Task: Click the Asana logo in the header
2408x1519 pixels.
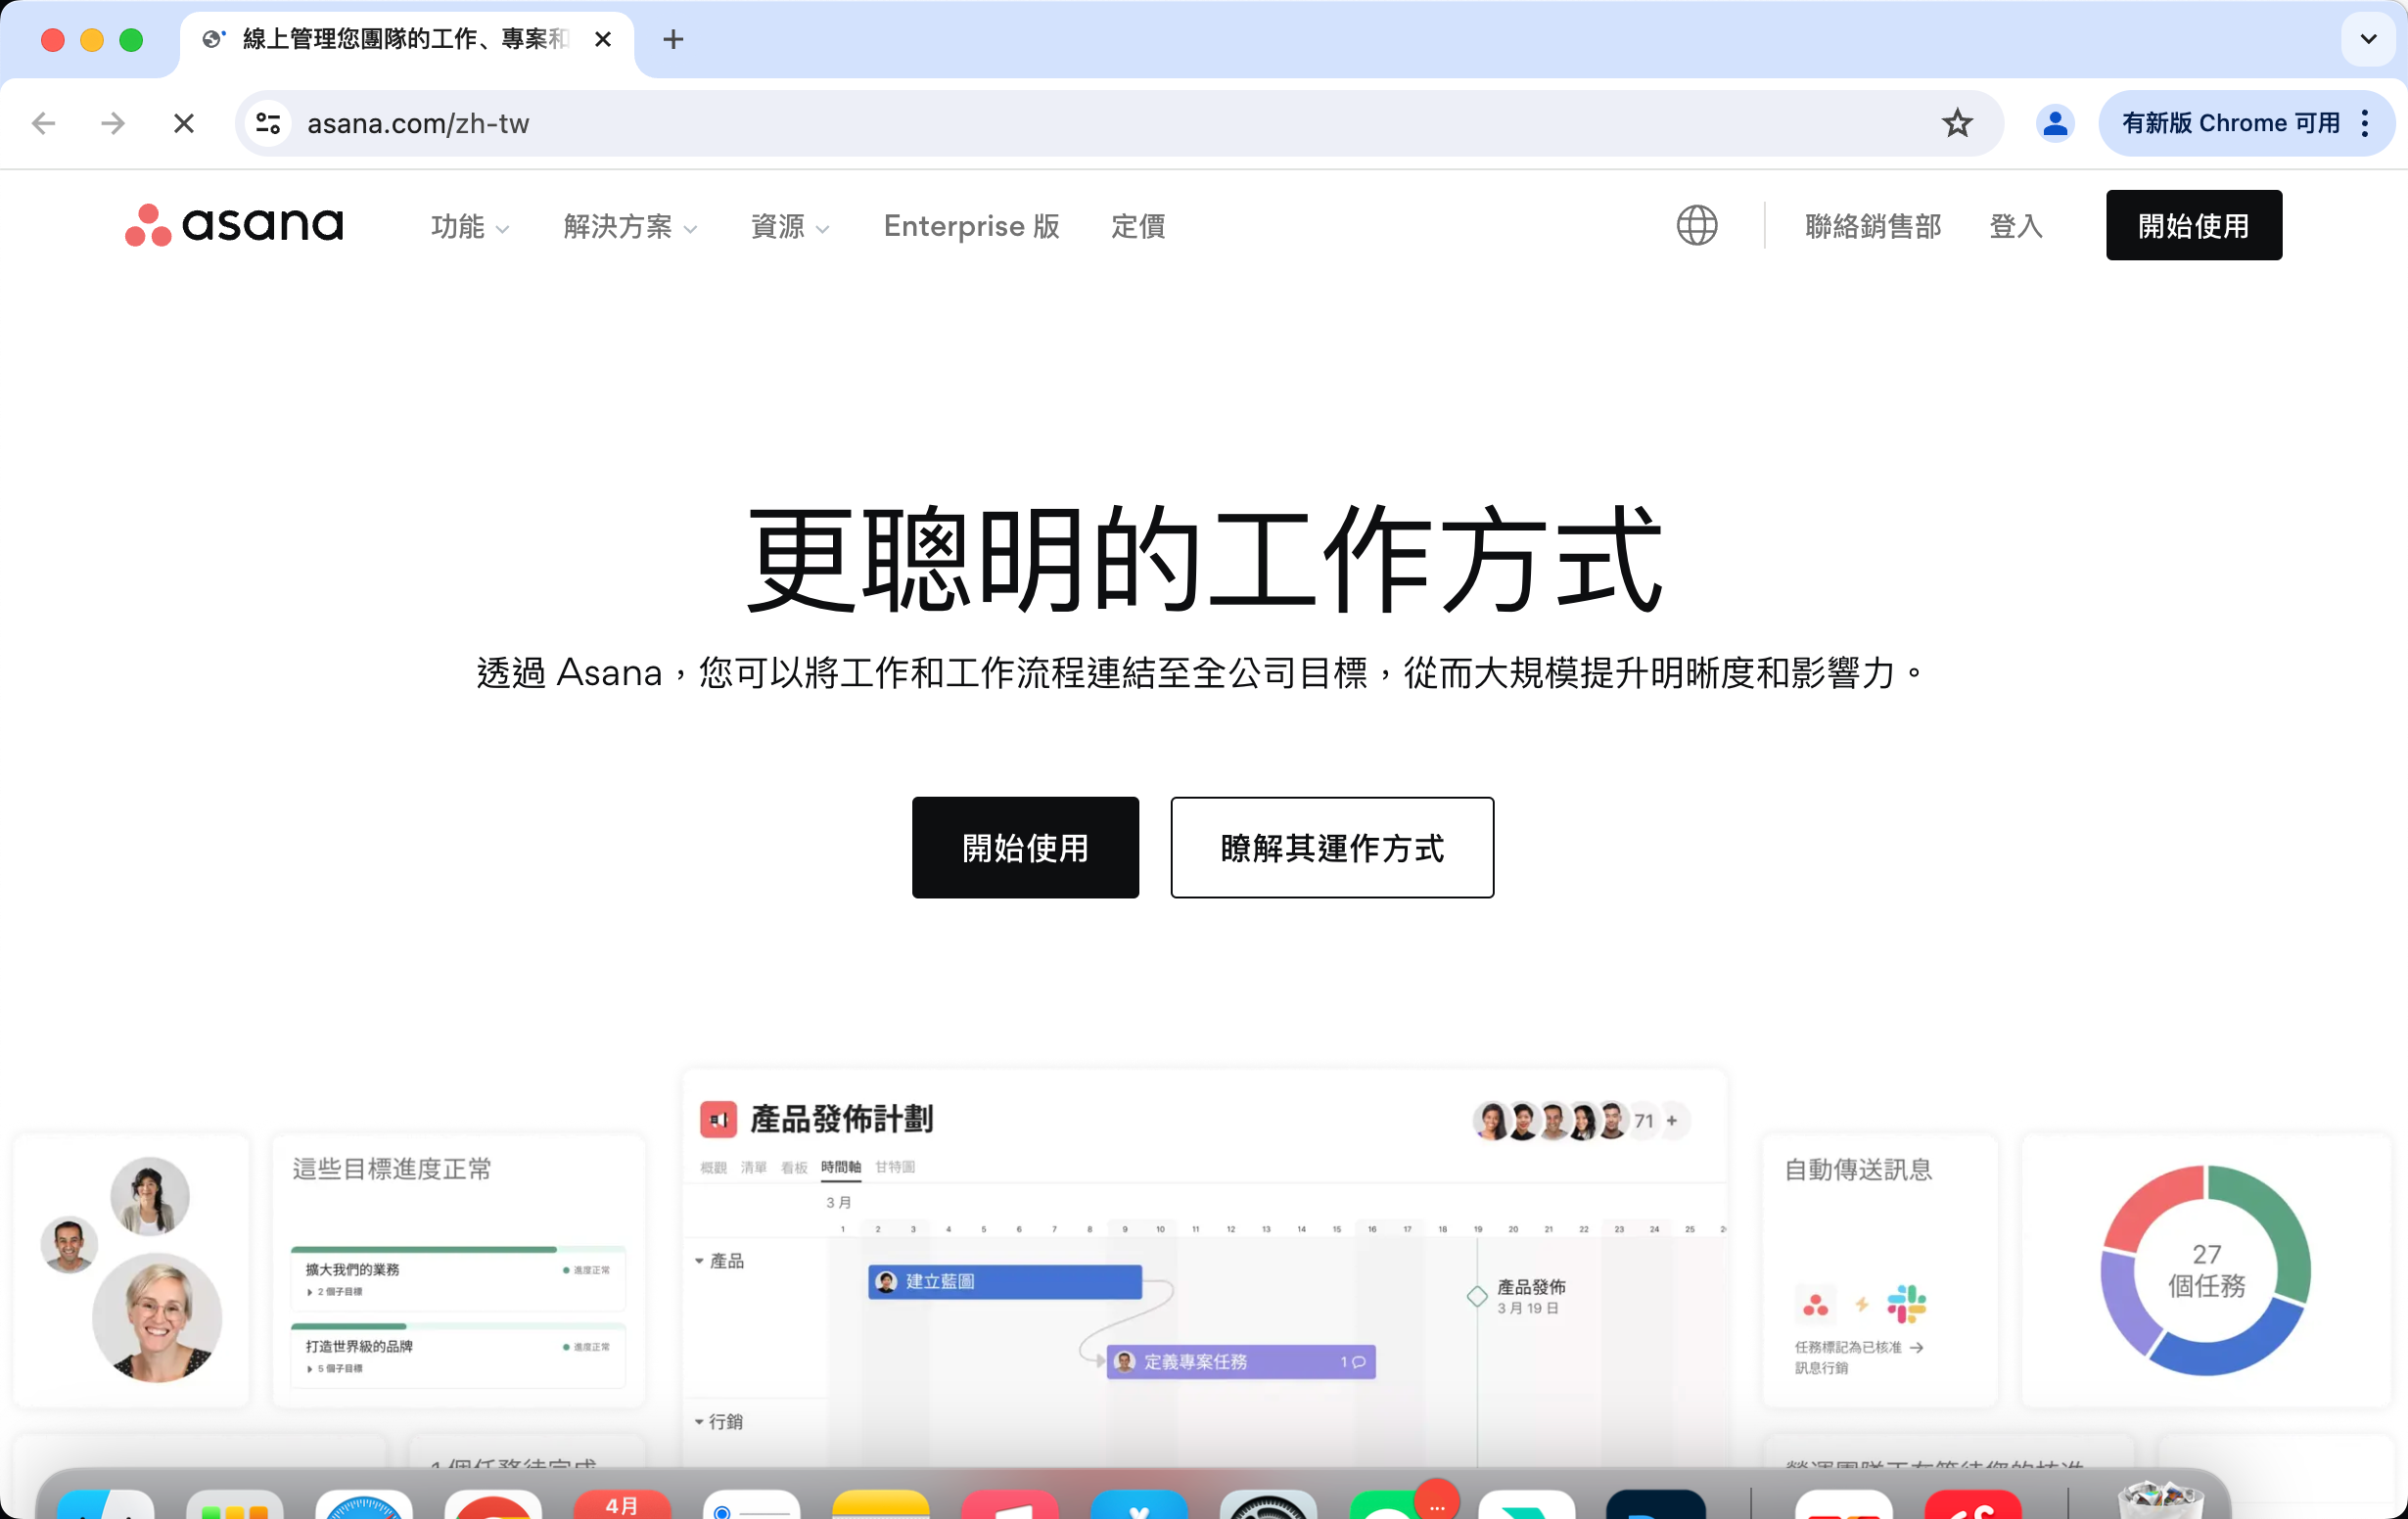Action: coord(234,225)
